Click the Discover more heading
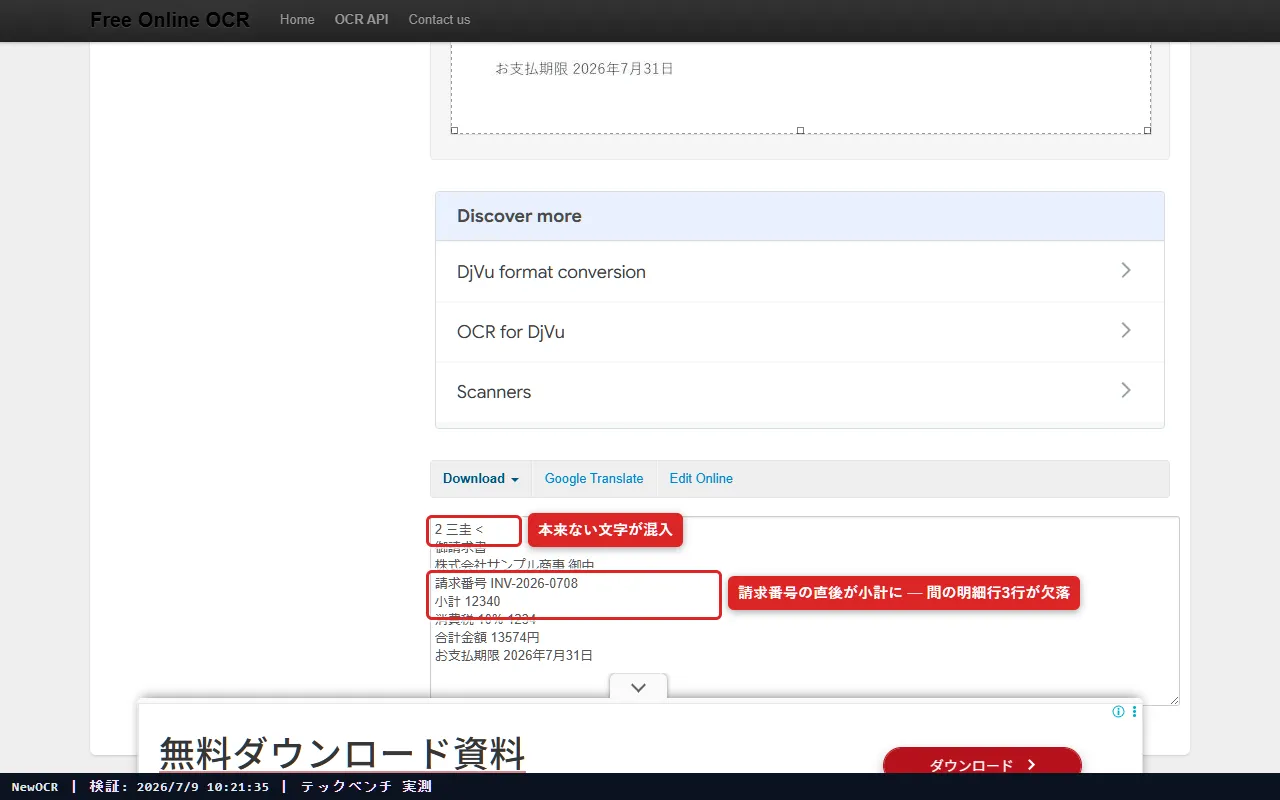 click(x=519, y=216)
